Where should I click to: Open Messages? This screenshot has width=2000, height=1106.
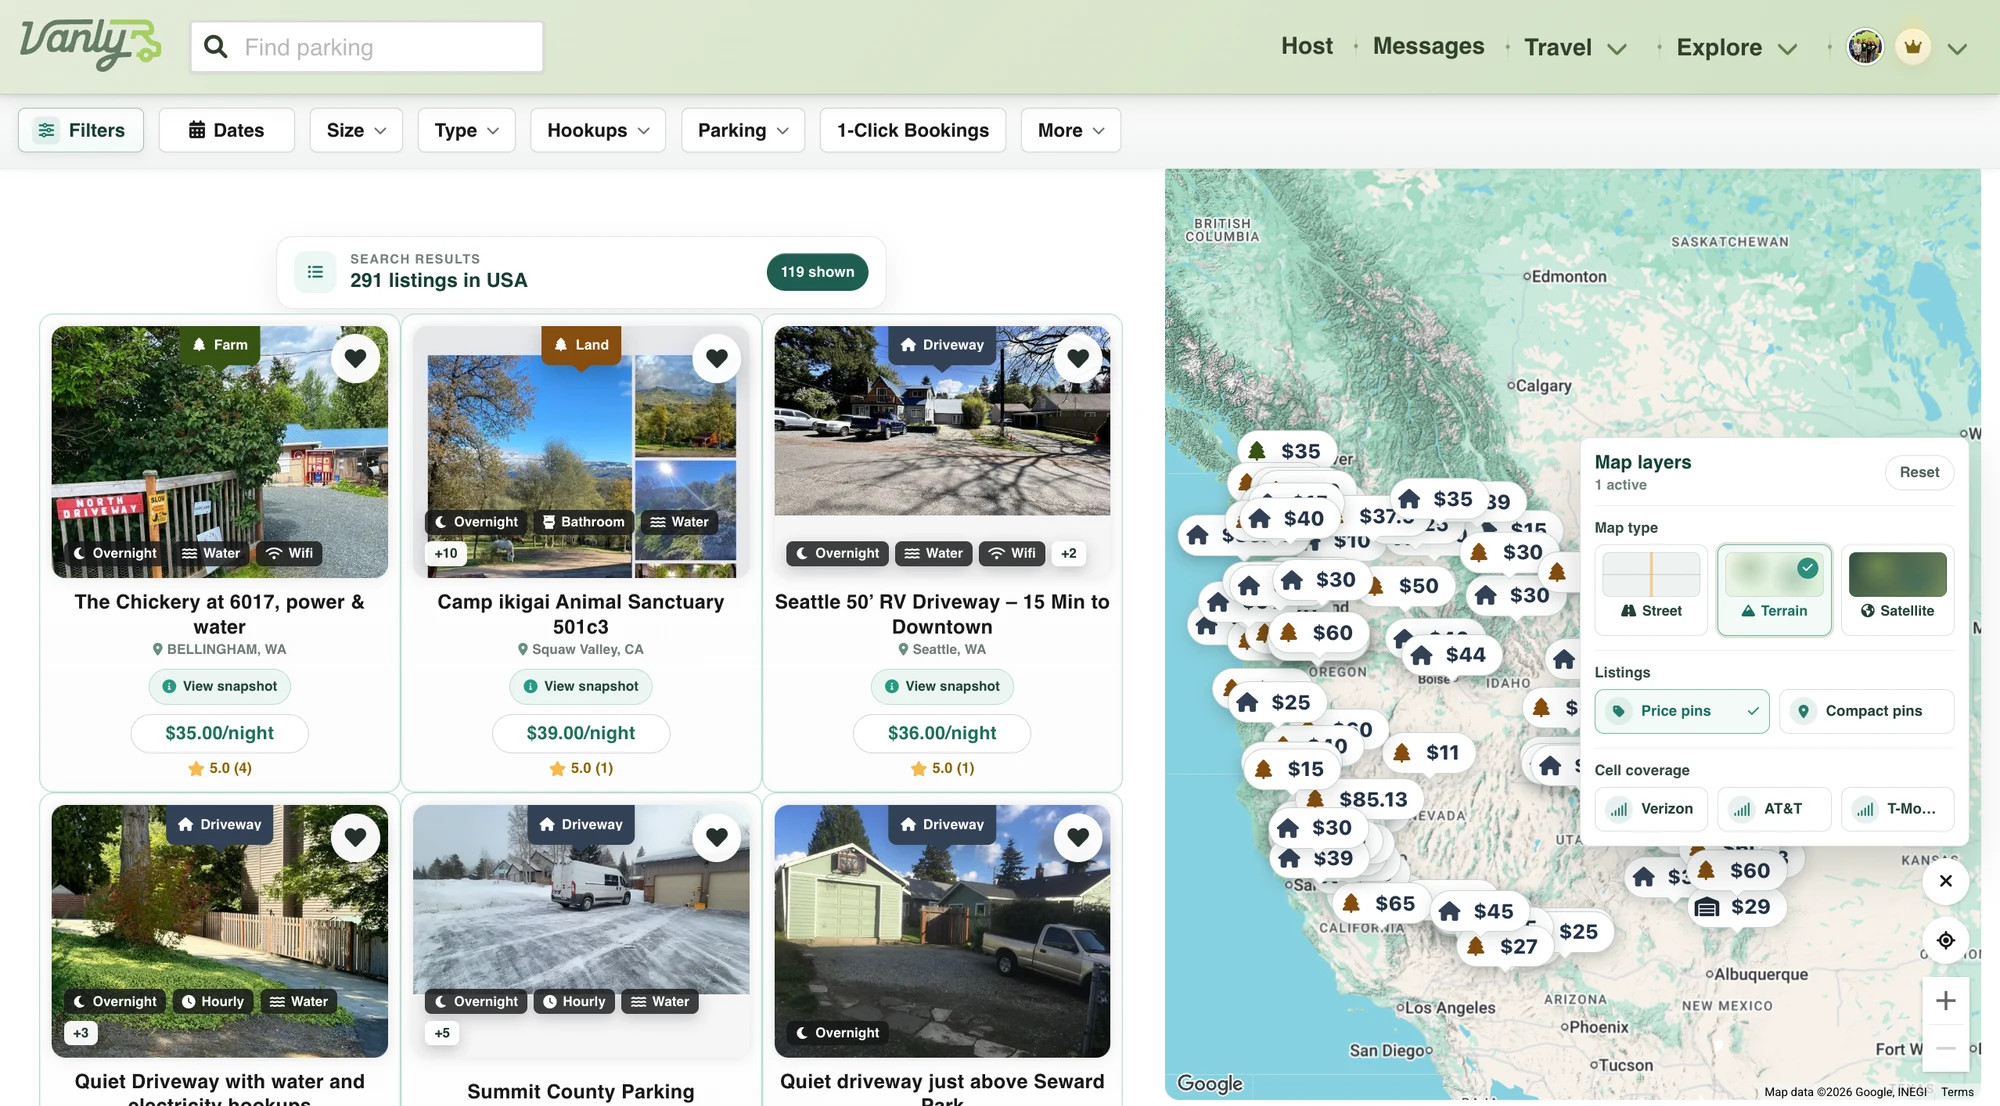tap(1428, 46)
